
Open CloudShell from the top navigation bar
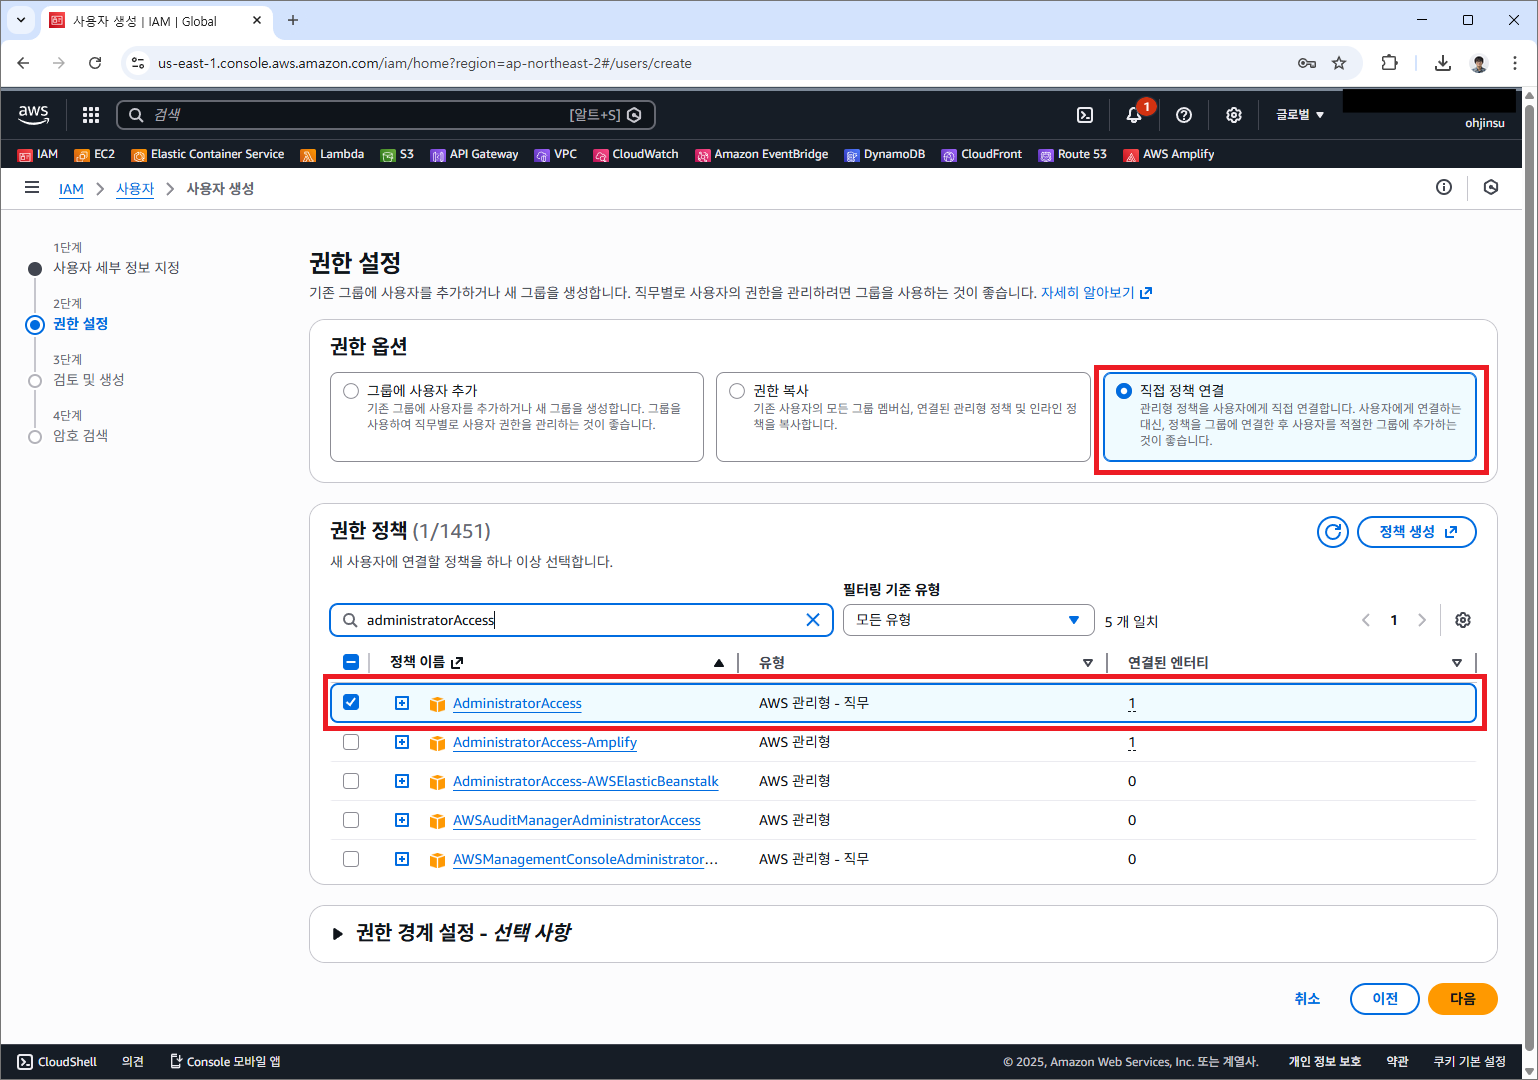1085,115
